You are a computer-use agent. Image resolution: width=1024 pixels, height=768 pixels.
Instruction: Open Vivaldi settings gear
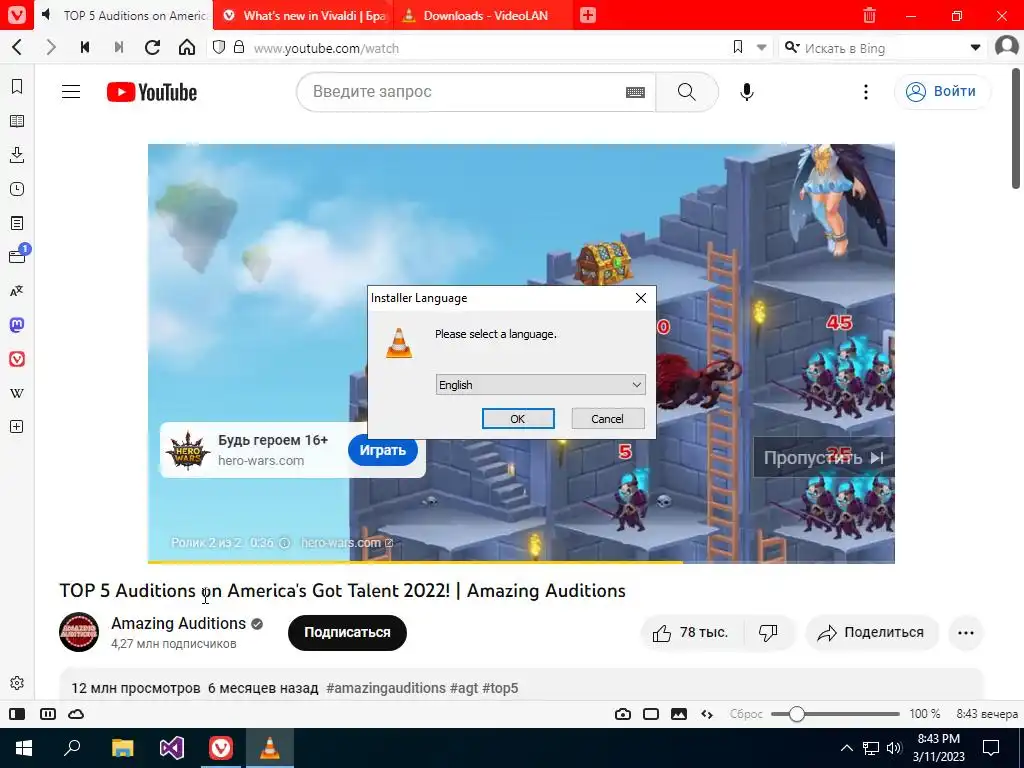[x=17, y=683]
